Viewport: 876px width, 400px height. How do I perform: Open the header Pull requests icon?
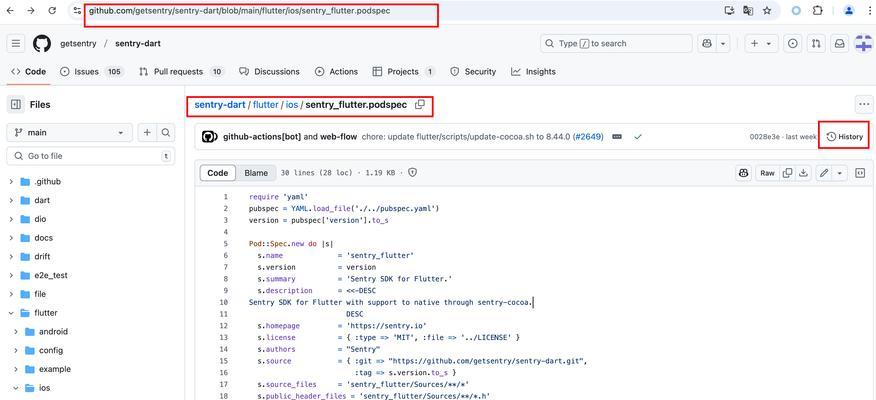(816, 44)
